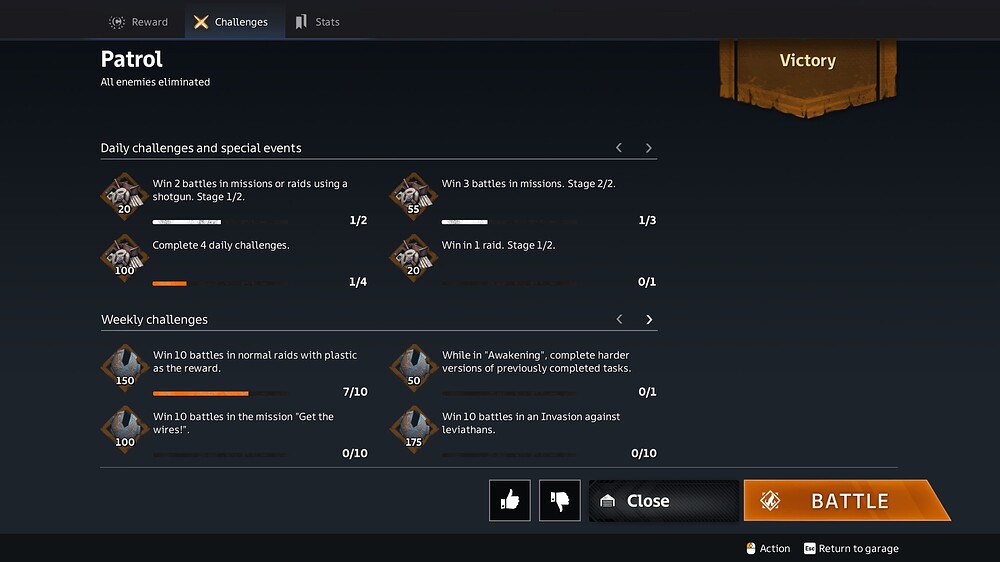Click the Close button
The image size is (1000, 562).
coord(663,500)
